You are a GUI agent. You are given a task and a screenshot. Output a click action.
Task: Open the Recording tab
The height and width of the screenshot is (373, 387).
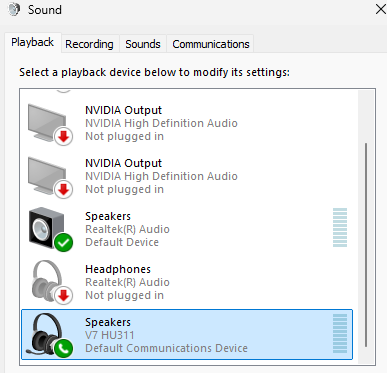89,44
